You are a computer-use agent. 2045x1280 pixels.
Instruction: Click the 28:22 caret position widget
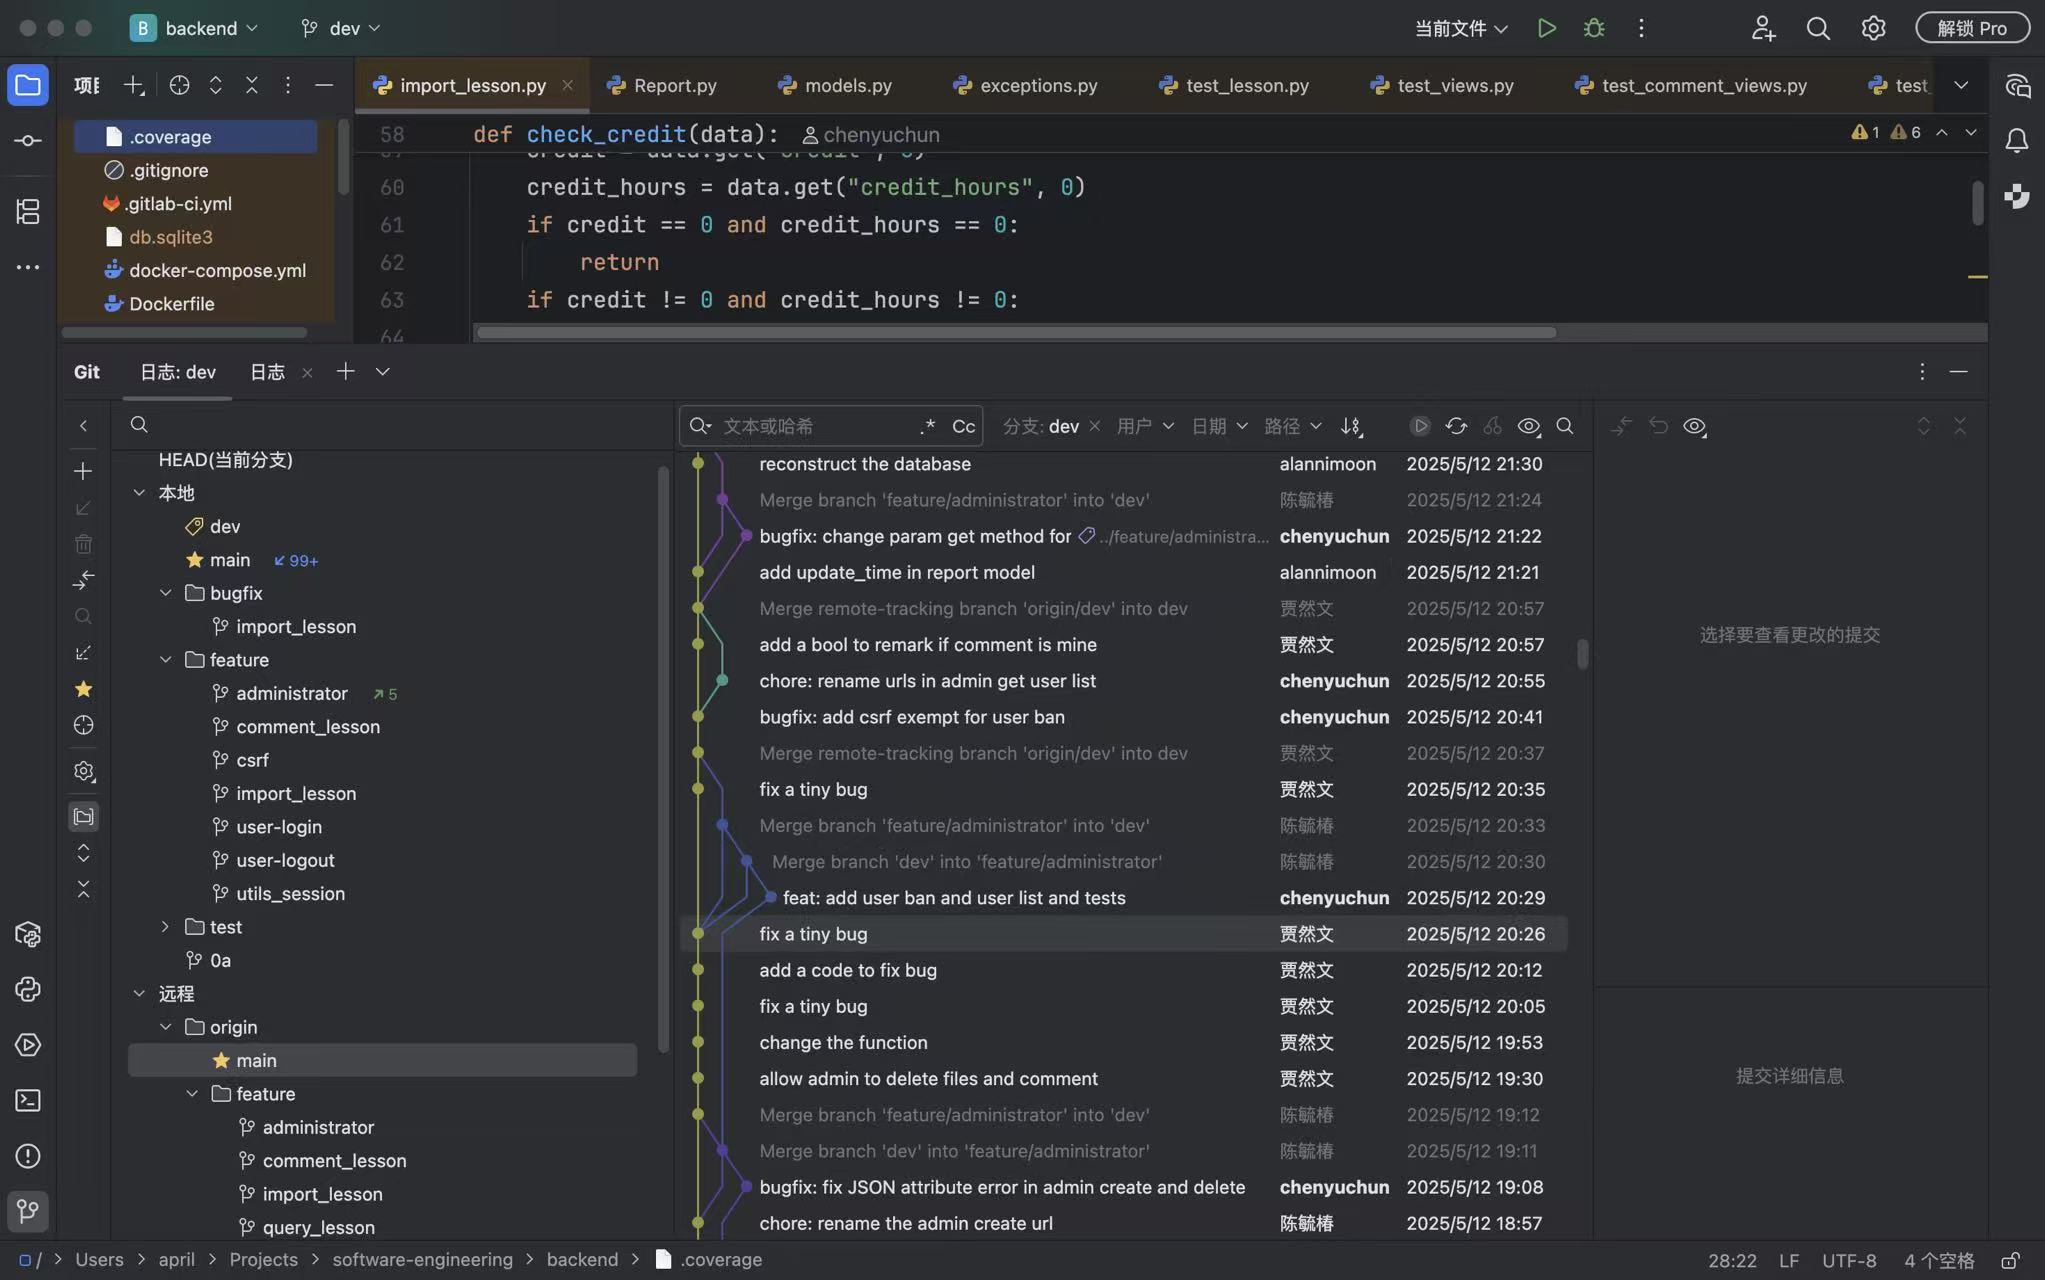pos(1732,1260)
